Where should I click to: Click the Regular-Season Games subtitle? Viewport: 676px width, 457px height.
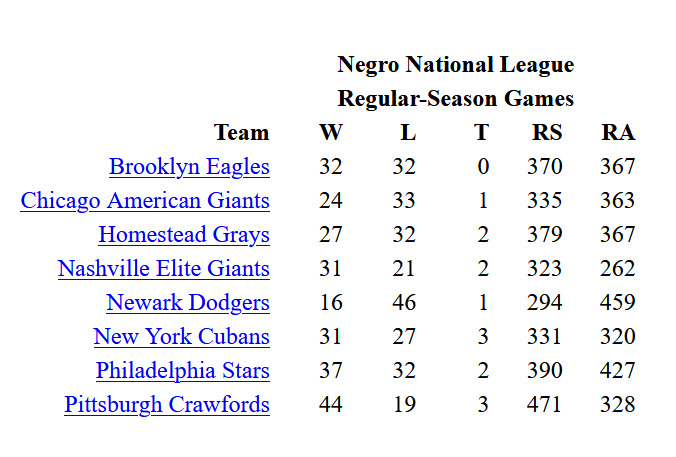point(456,98)
